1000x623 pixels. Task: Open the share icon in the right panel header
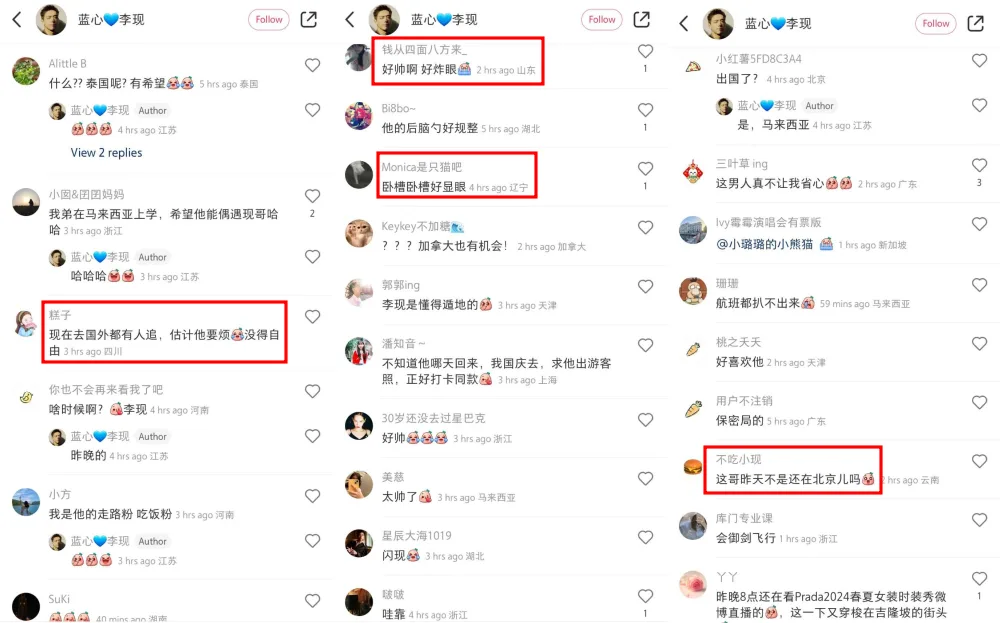coord(976,24)
